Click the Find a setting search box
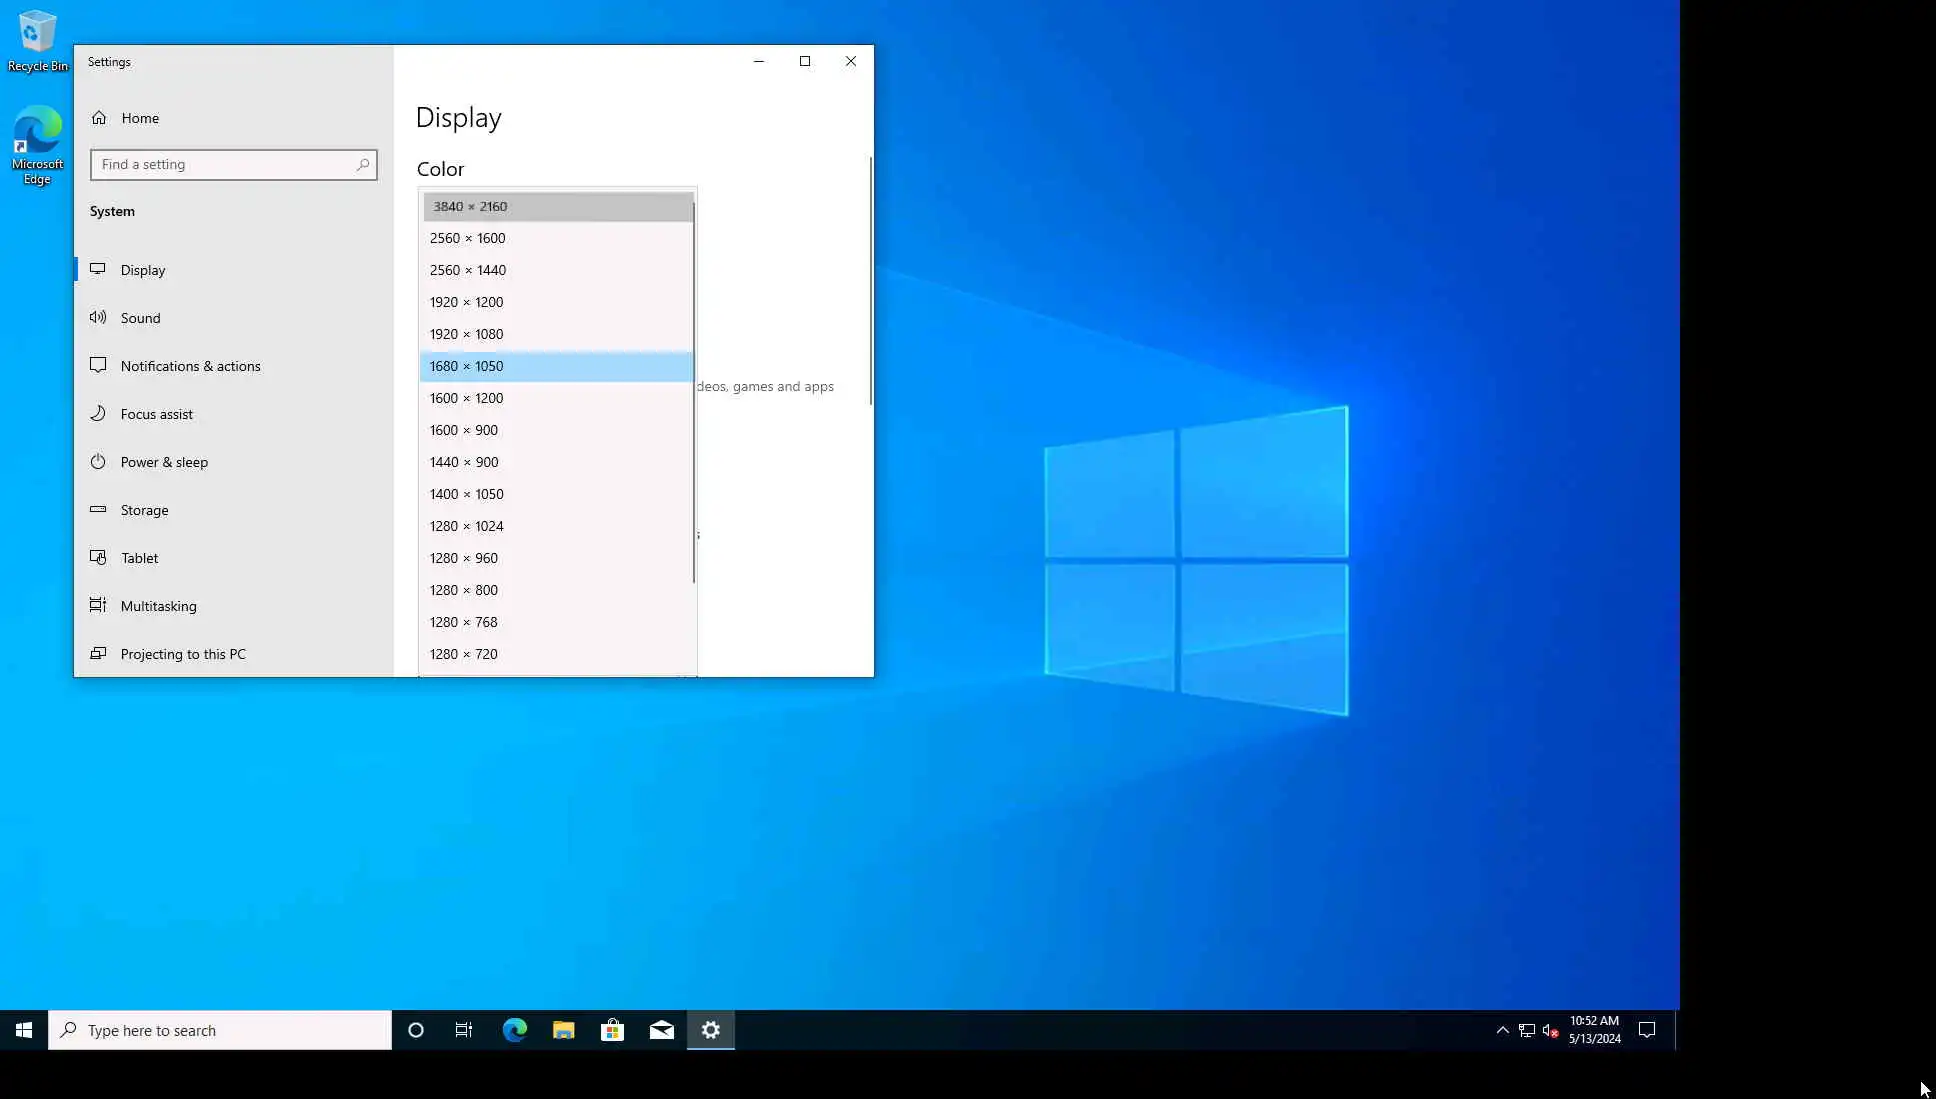The width and height of the screenshot is (1936, 1099). pos(225,164)
